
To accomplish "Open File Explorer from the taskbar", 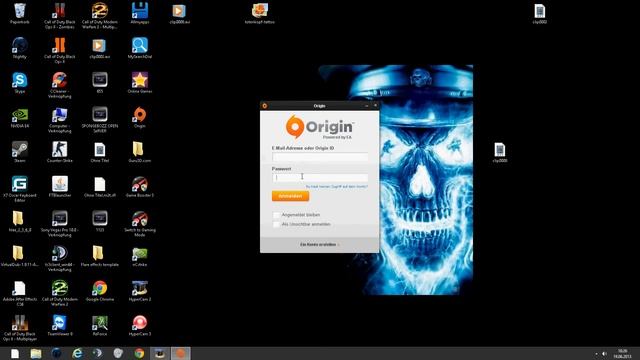I will 36,353.
